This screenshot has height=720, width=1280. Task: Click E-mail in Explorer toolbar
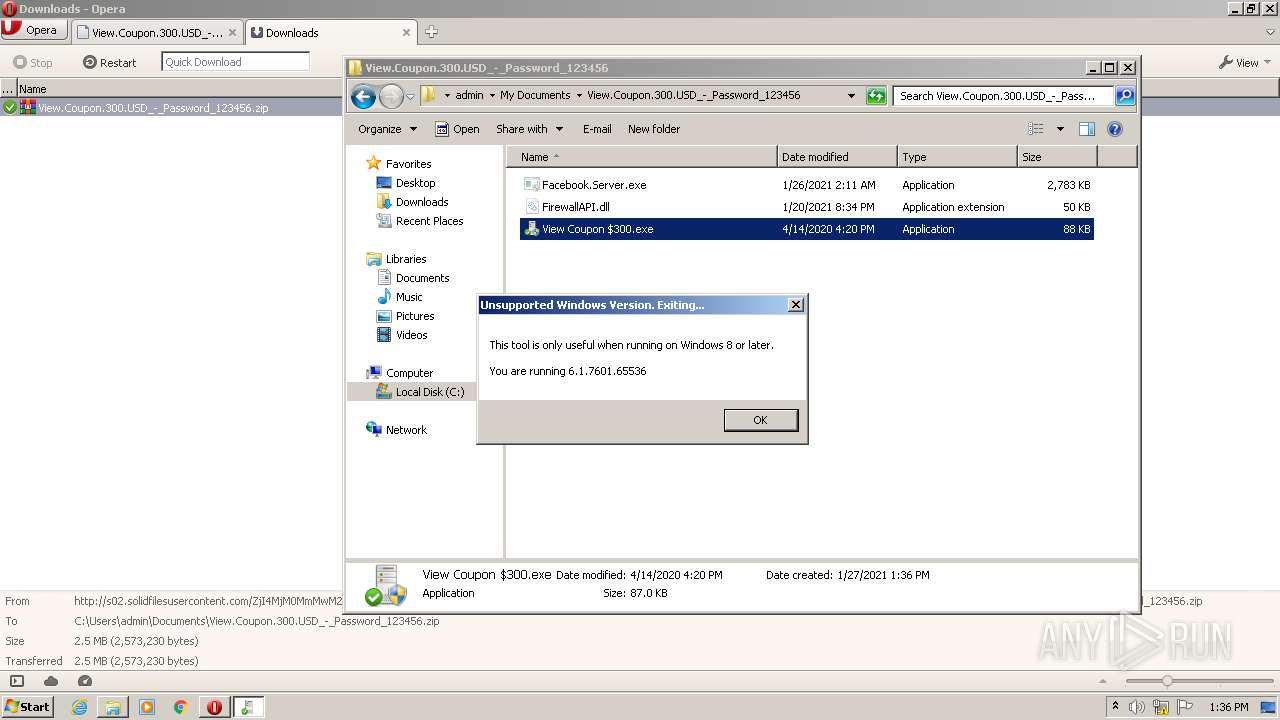tap(597, 129)
